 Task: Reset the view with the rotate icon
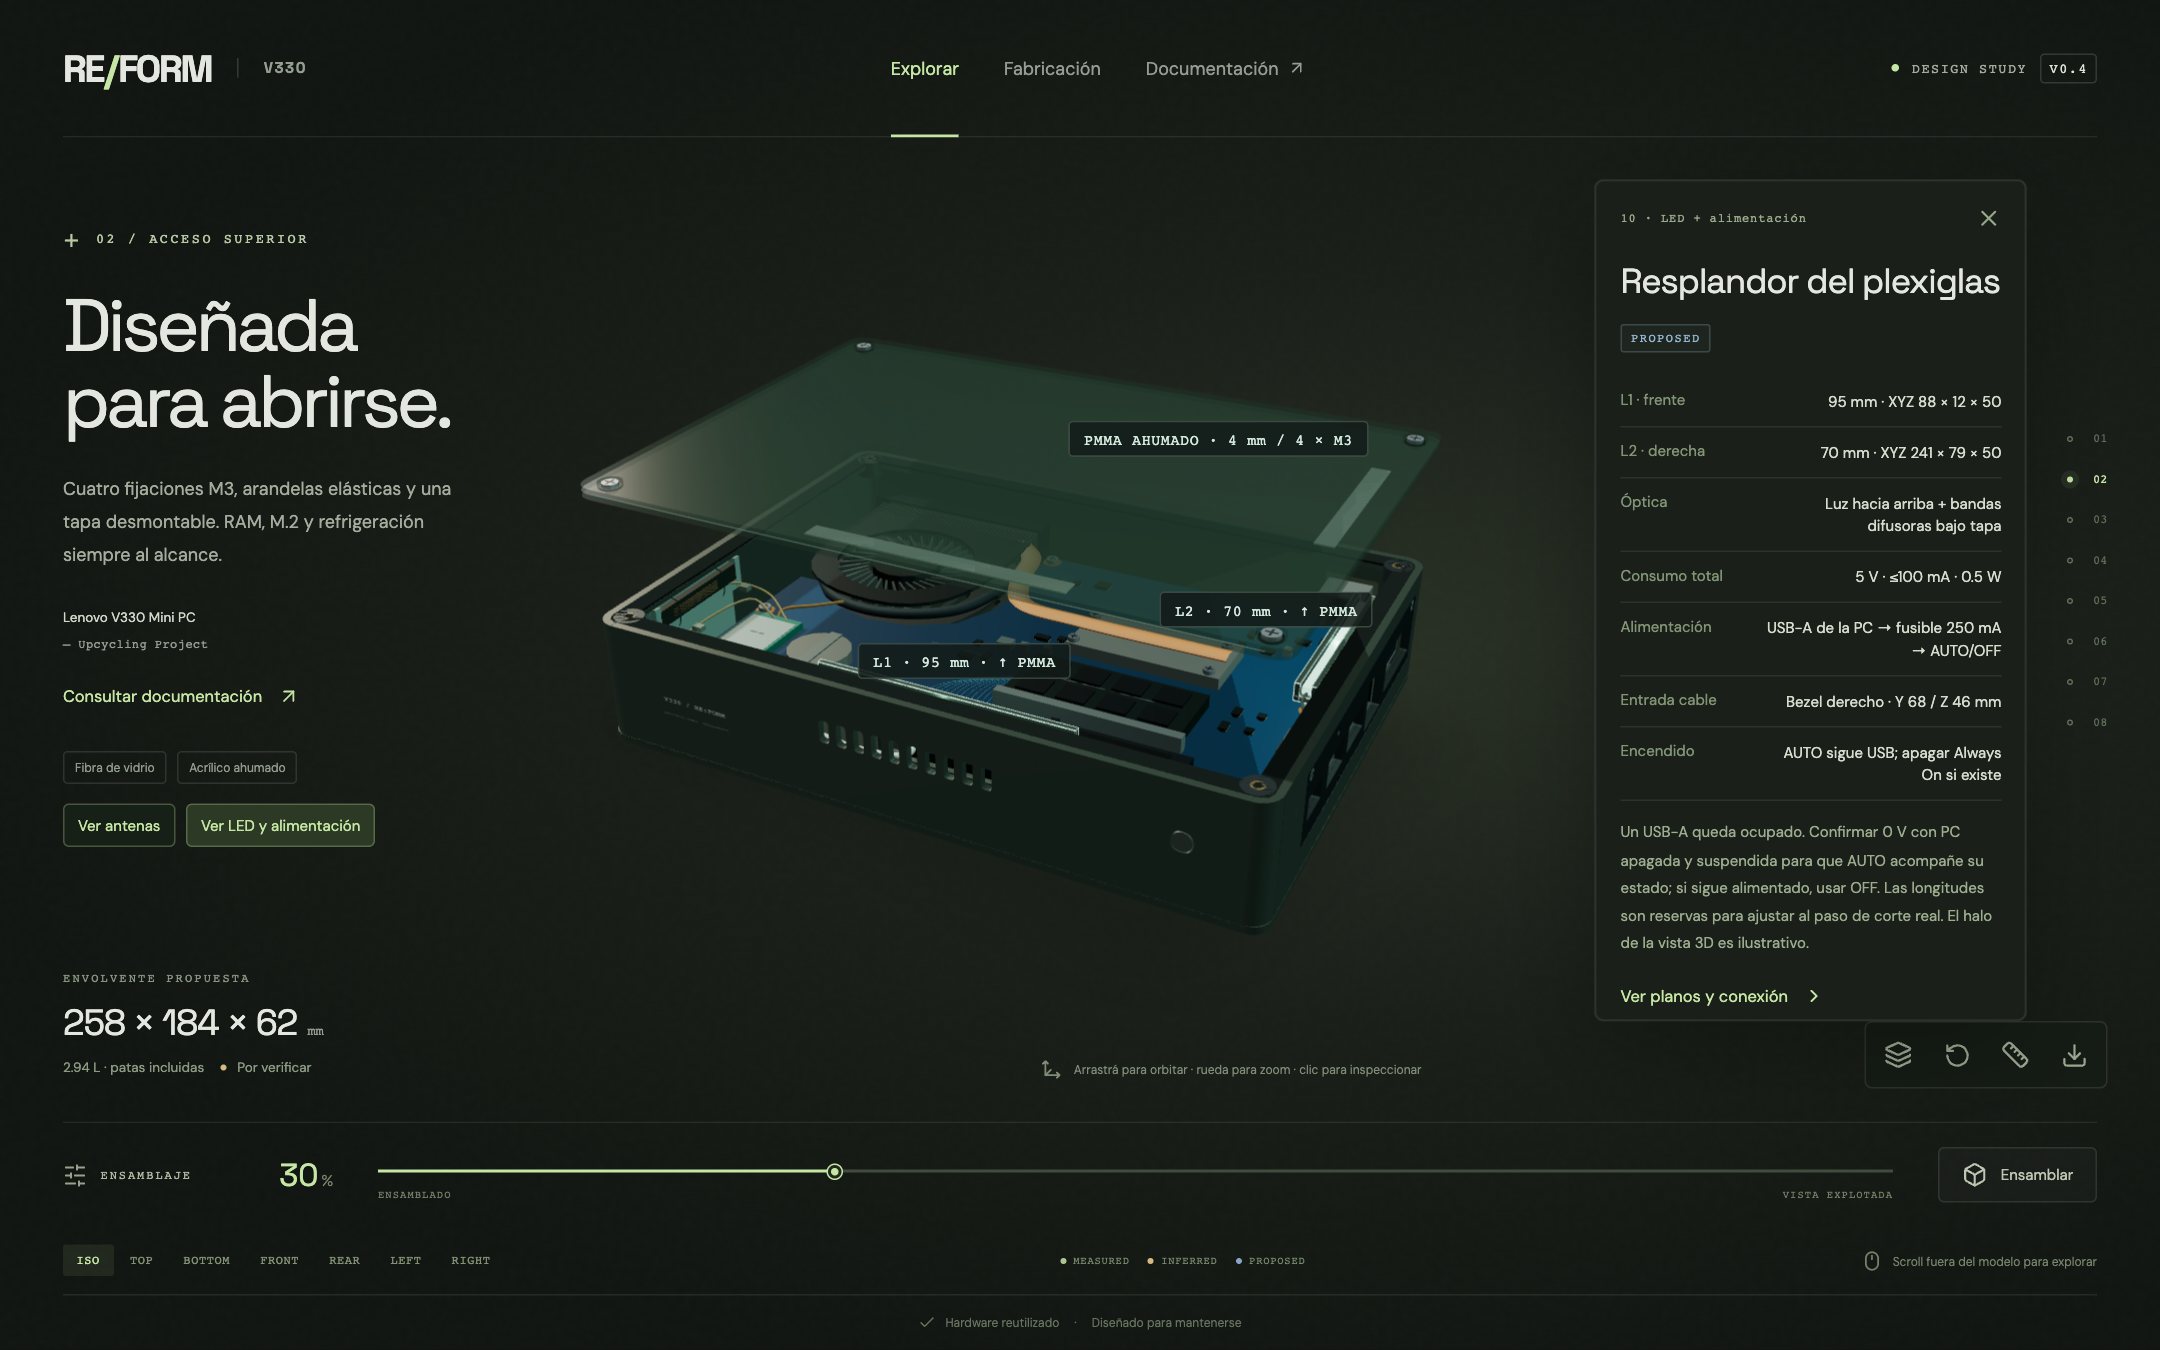pos(1957,1055)
